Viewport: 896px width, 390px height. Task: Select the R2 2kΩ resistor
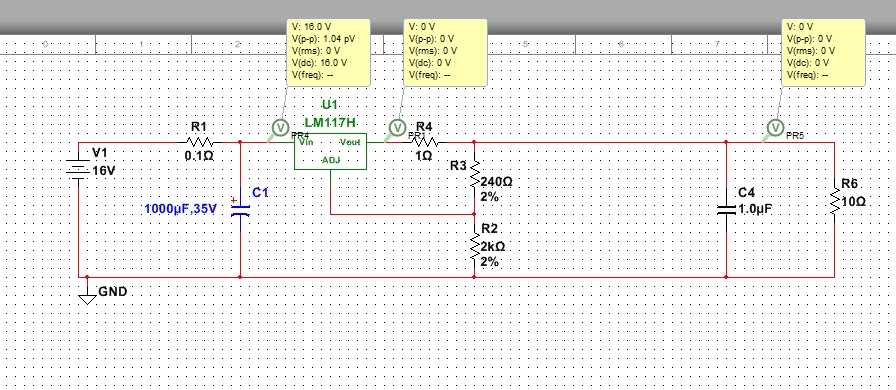[474, 246]
